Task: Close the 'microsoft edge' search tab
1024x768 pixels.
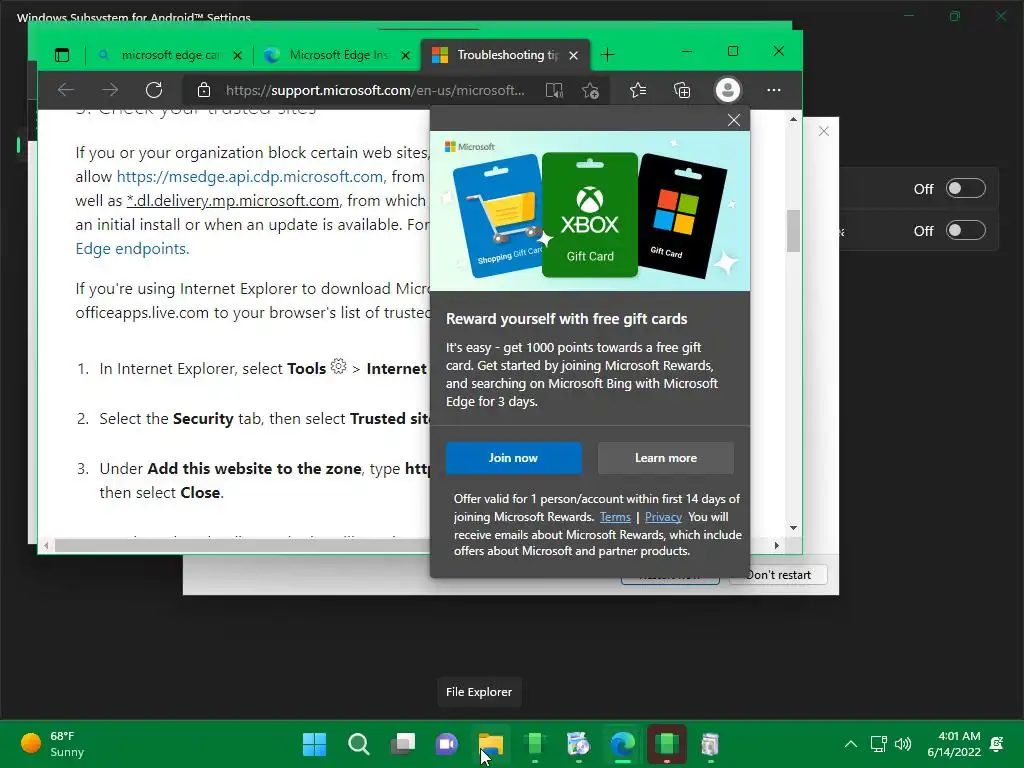Action: [238, 56]
